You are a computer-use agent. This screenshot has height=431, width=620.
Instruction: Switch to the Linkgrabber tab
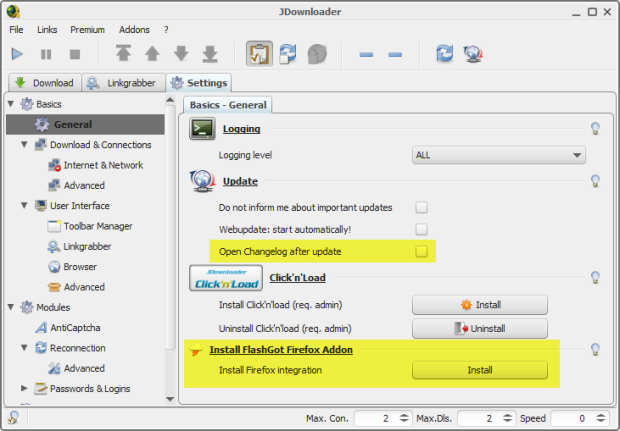click(123, 83)
